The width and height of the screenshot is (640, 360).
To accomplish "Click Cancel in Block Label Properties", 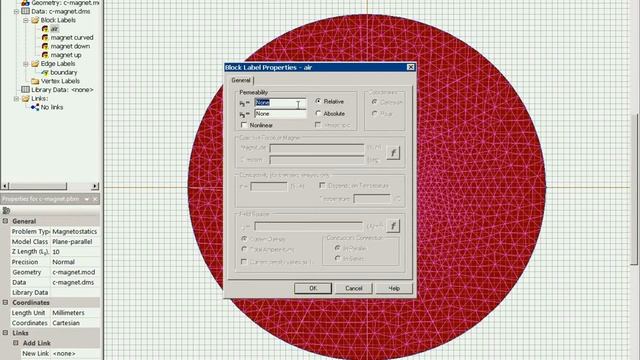I will [x=353, y=288].
